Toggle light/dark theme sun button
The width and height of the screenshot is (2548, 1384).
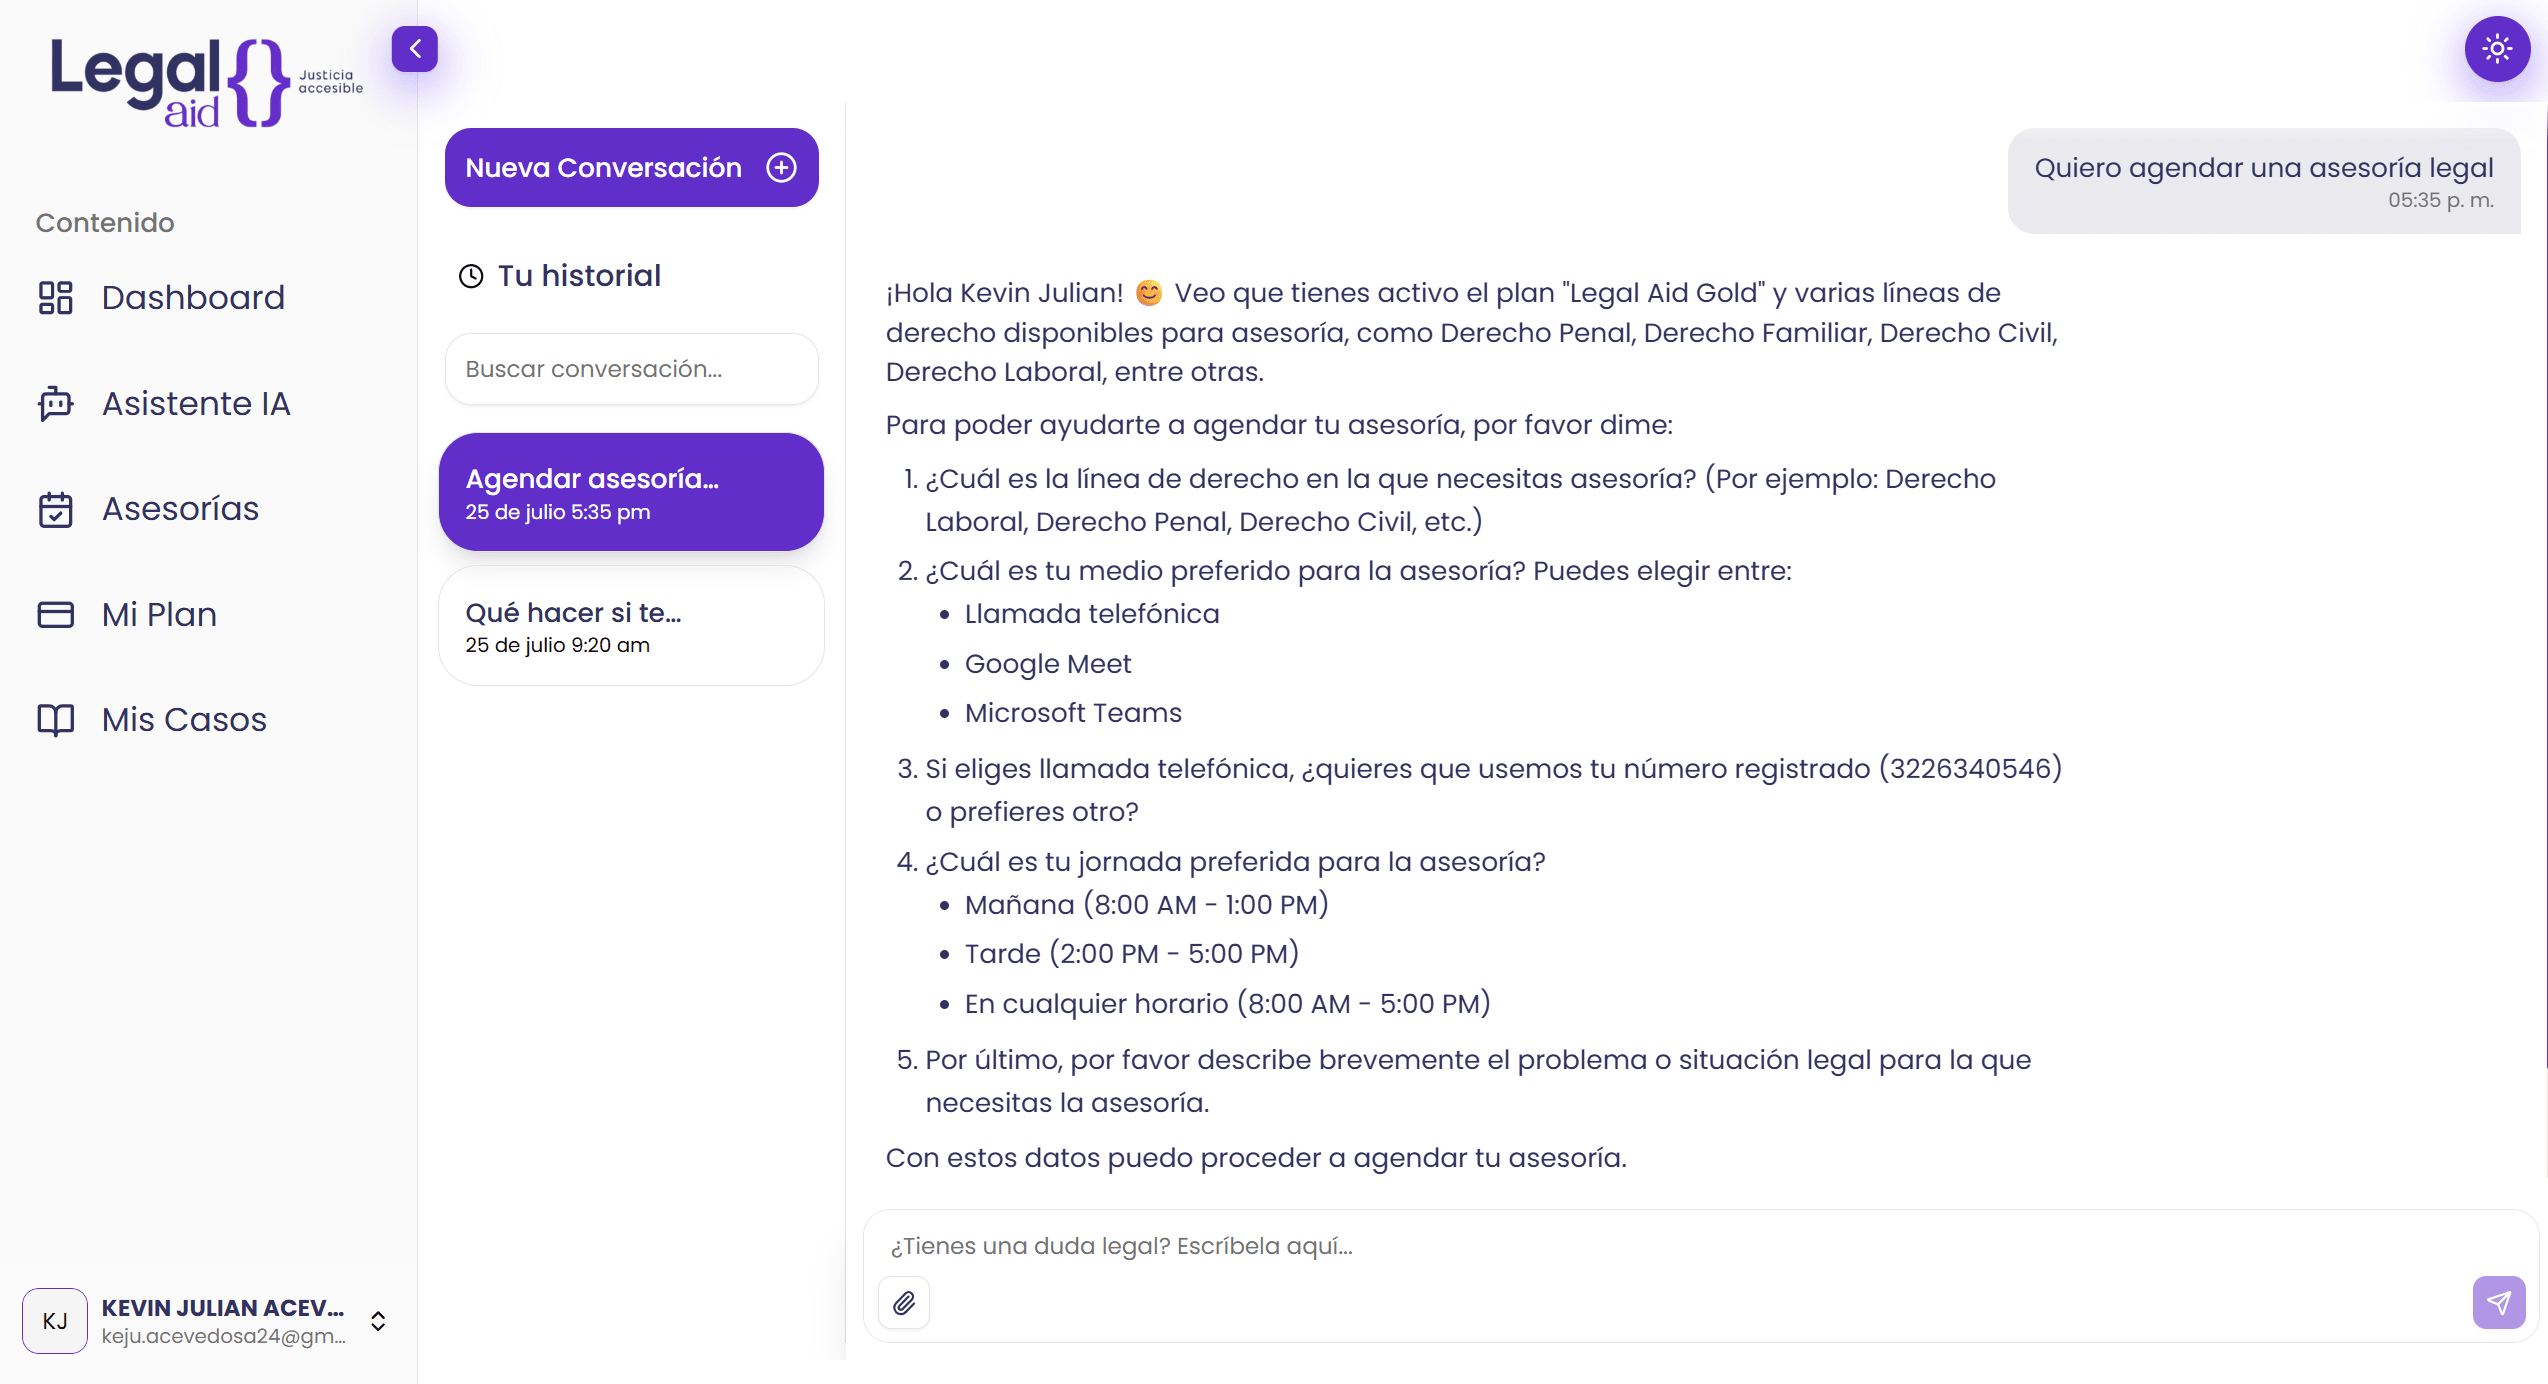click(x=2497, y=49)
